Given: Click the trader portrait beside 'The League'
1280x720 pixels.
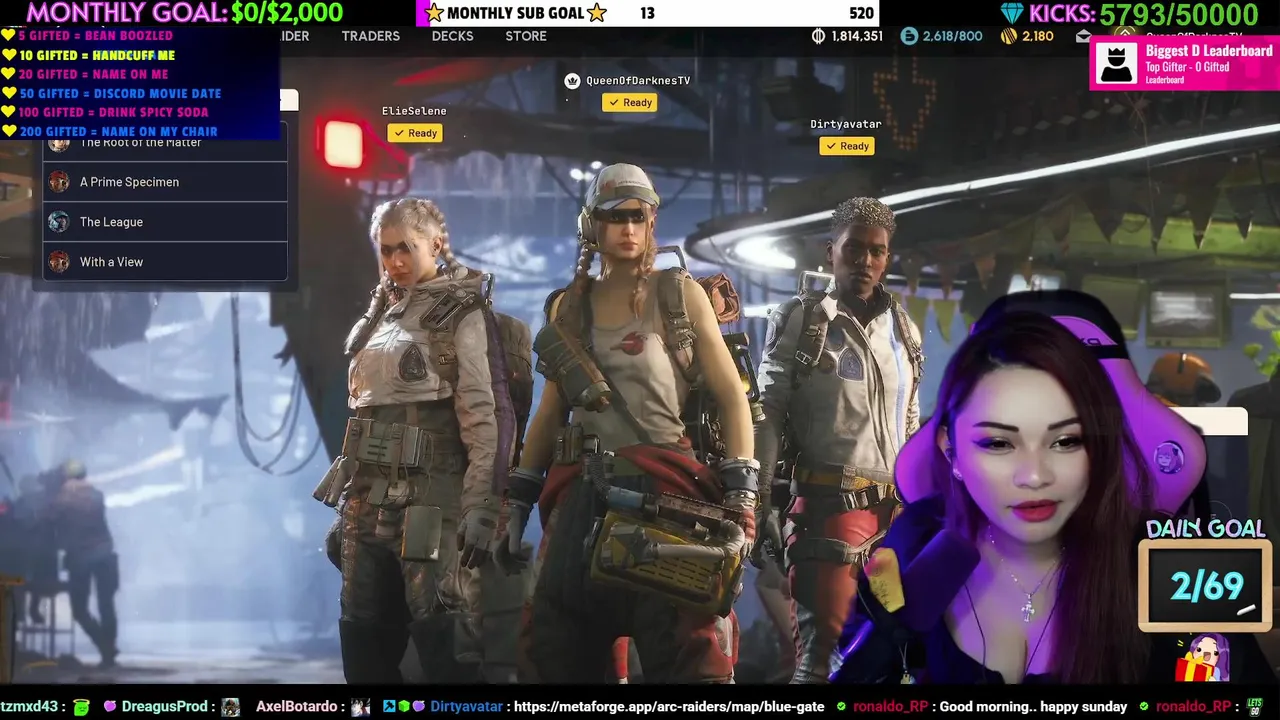Looking at the screenshot, I should 59,222.
